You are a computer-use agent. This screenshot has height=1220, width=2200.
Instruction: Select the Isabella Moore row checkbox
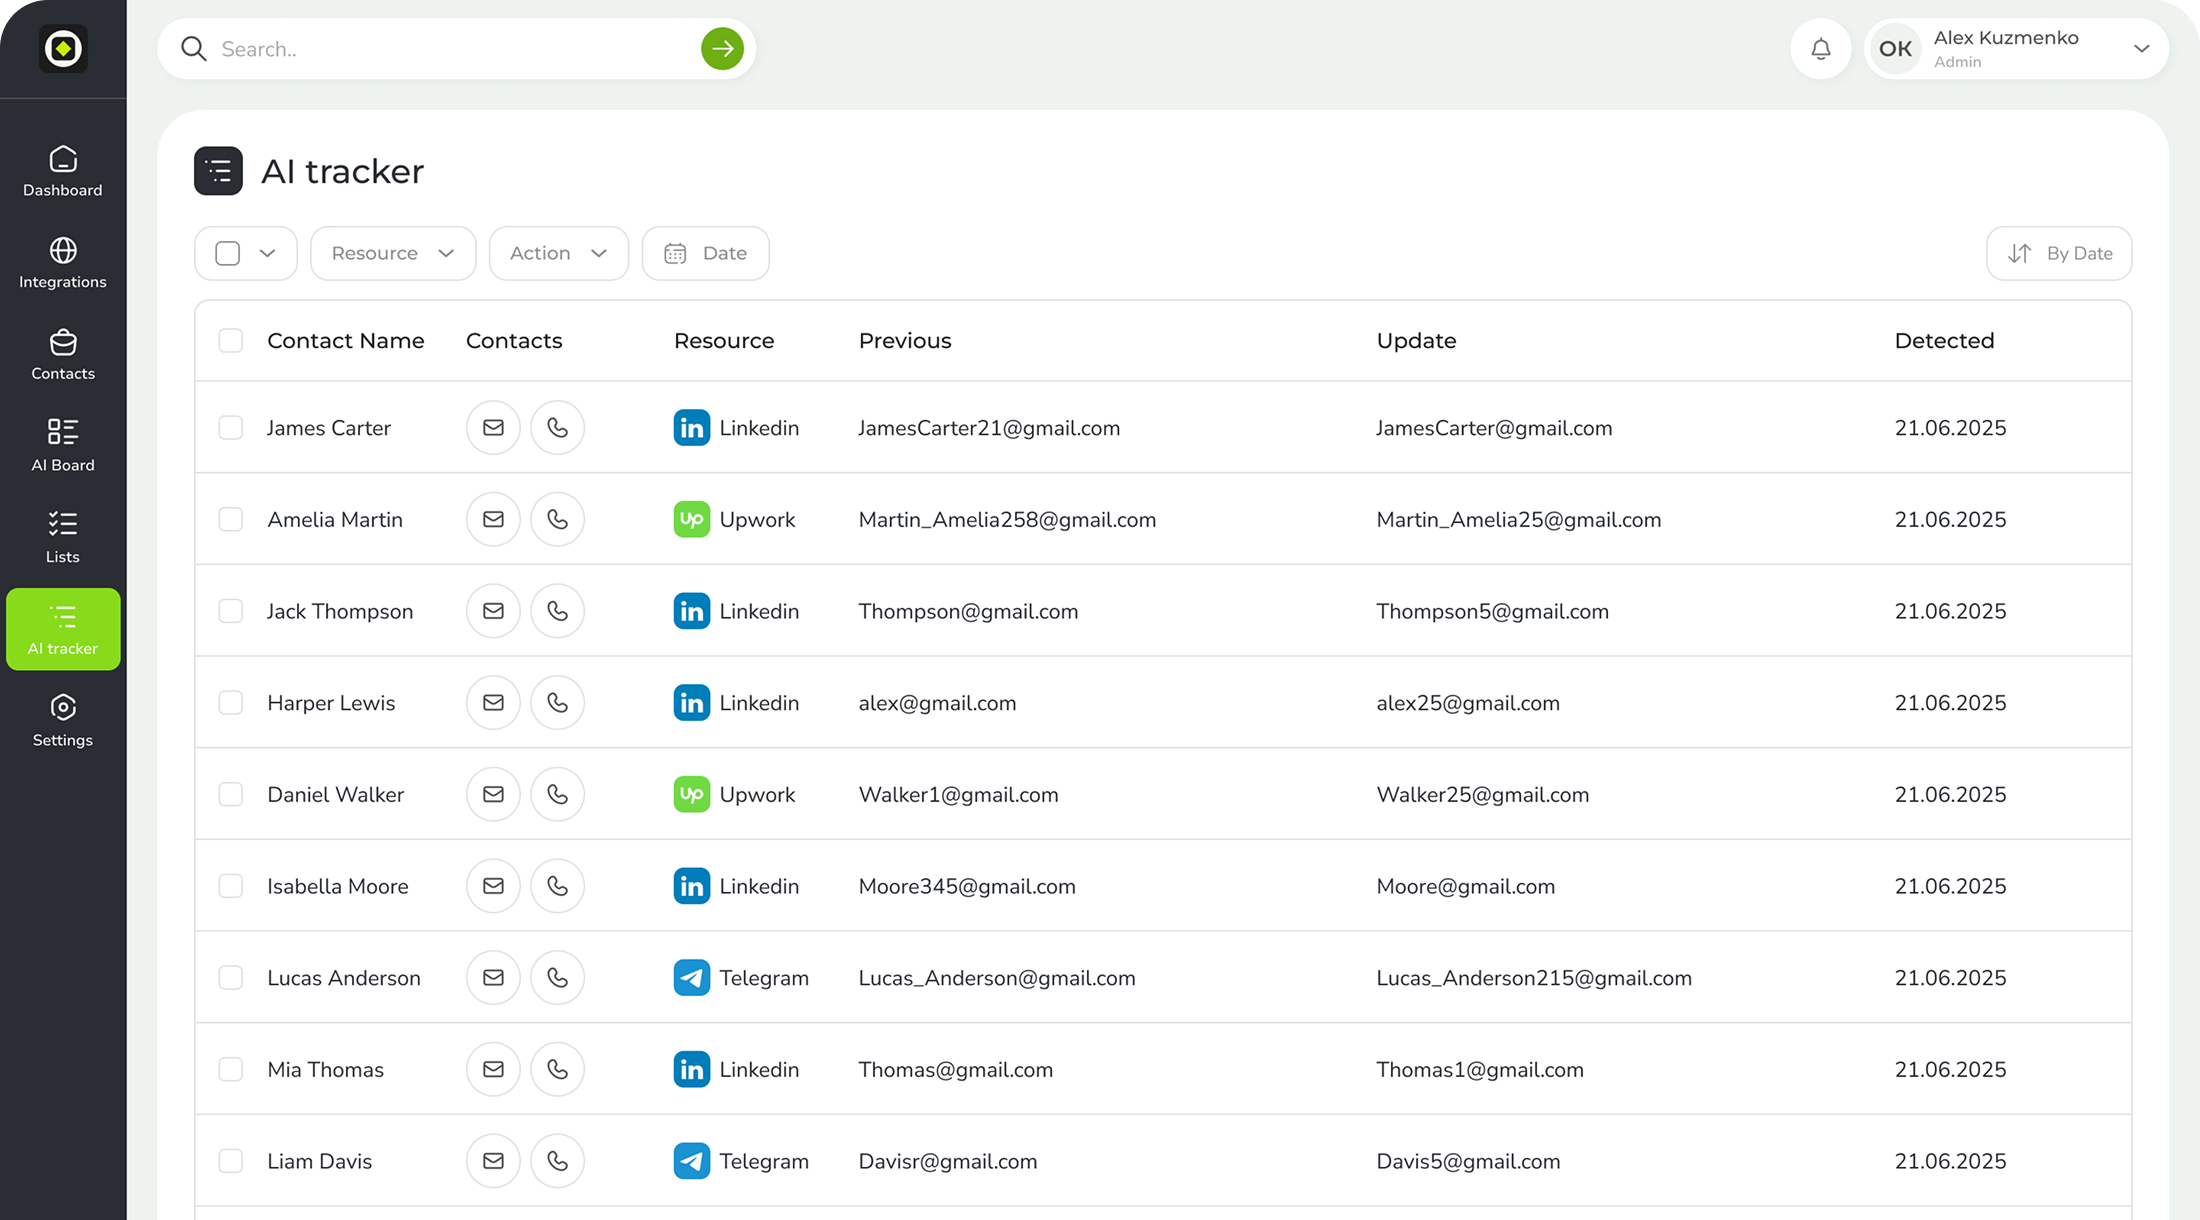(231, 886)
